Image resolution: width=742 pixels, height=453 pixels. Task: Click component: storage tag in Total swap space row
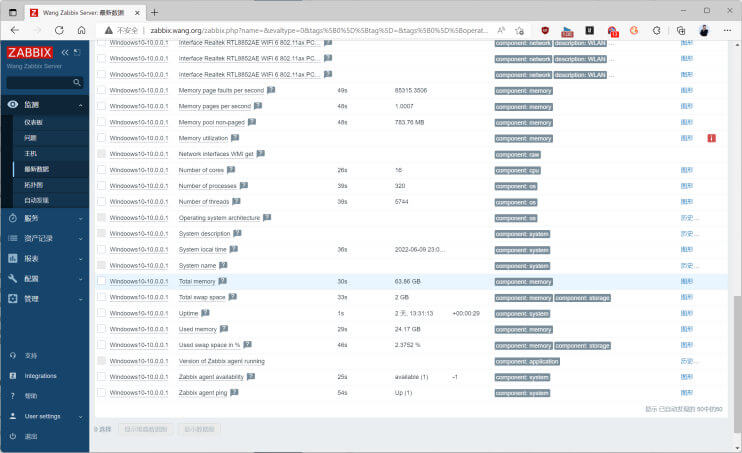click(x=583, y=298)
